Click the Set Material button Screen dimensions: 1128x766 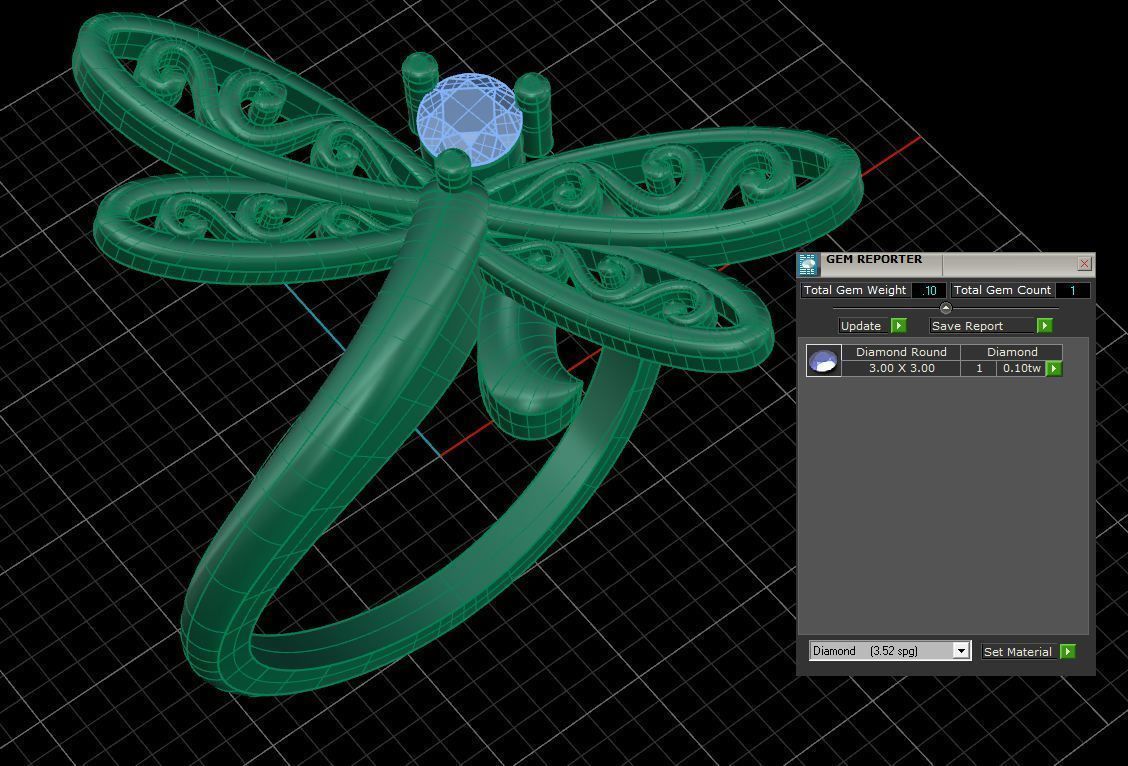click(1019, 652)
